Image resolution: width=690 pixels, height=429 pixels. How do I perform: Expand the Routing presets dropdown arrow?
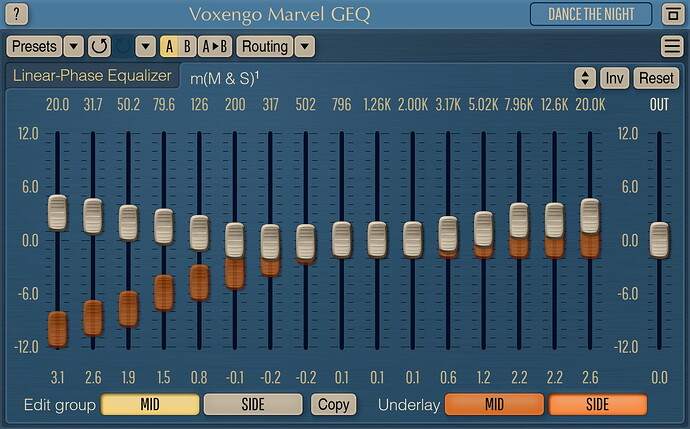pos(305,46)
